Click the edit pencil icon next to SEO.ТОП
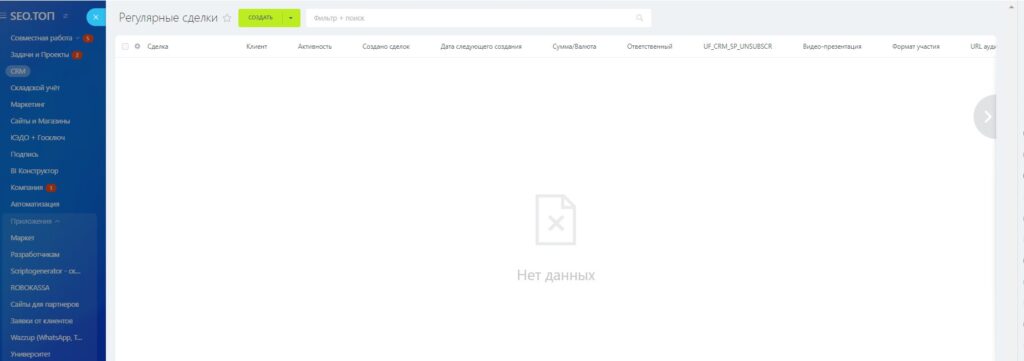Viewport: 1024px width, 361px height. point(65,16)
